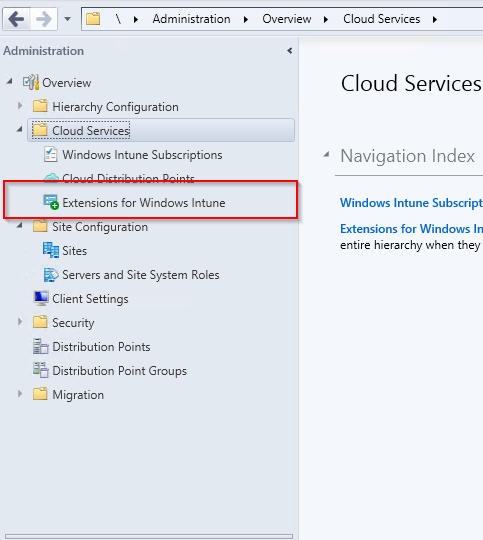Collapse the Navigation Index section
The image size is (483, 540).
pos(326,155)
